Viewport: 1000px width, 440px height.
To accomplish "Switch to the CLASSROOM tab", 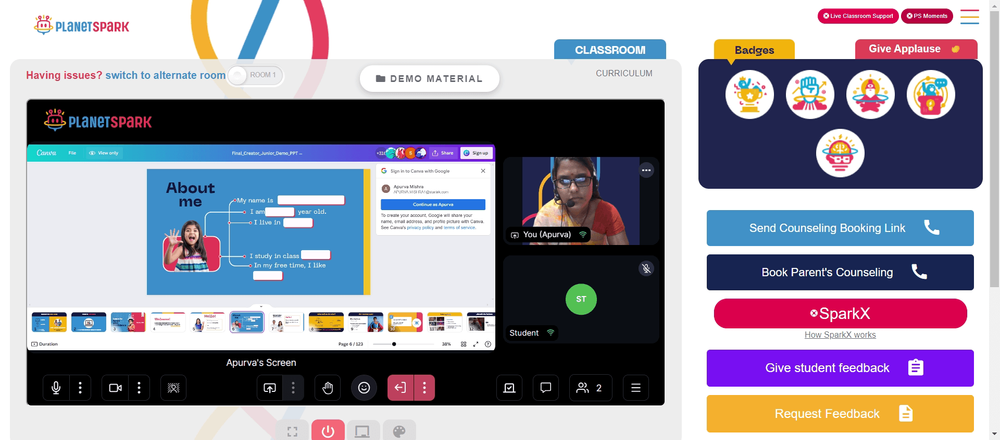I will click(x=610, y=50).
